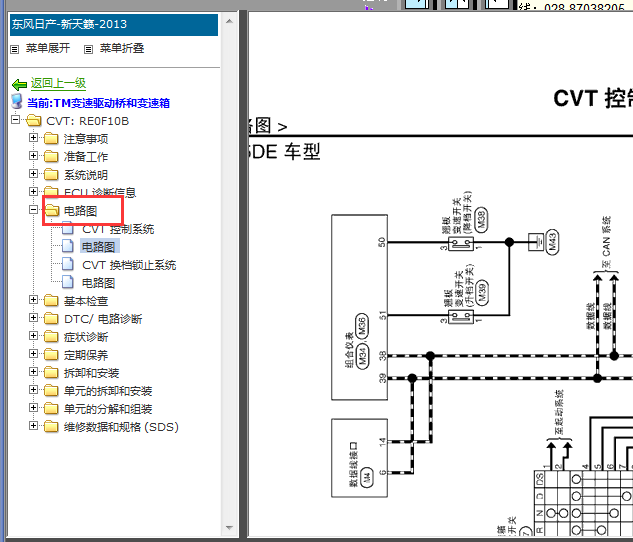
Task: Click the 组合仪表 block label in diagram
Action: (349, 350)
